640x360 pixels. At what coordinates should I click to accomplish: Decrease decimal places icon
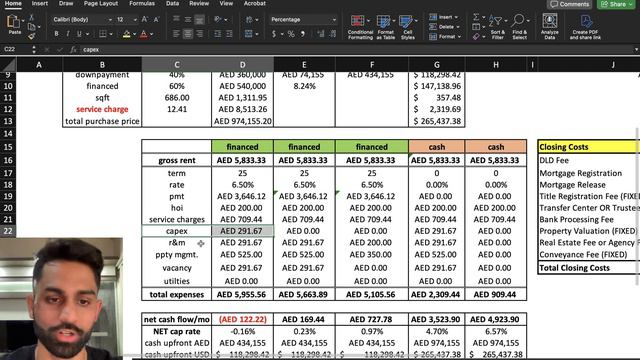tap(333, 34)
